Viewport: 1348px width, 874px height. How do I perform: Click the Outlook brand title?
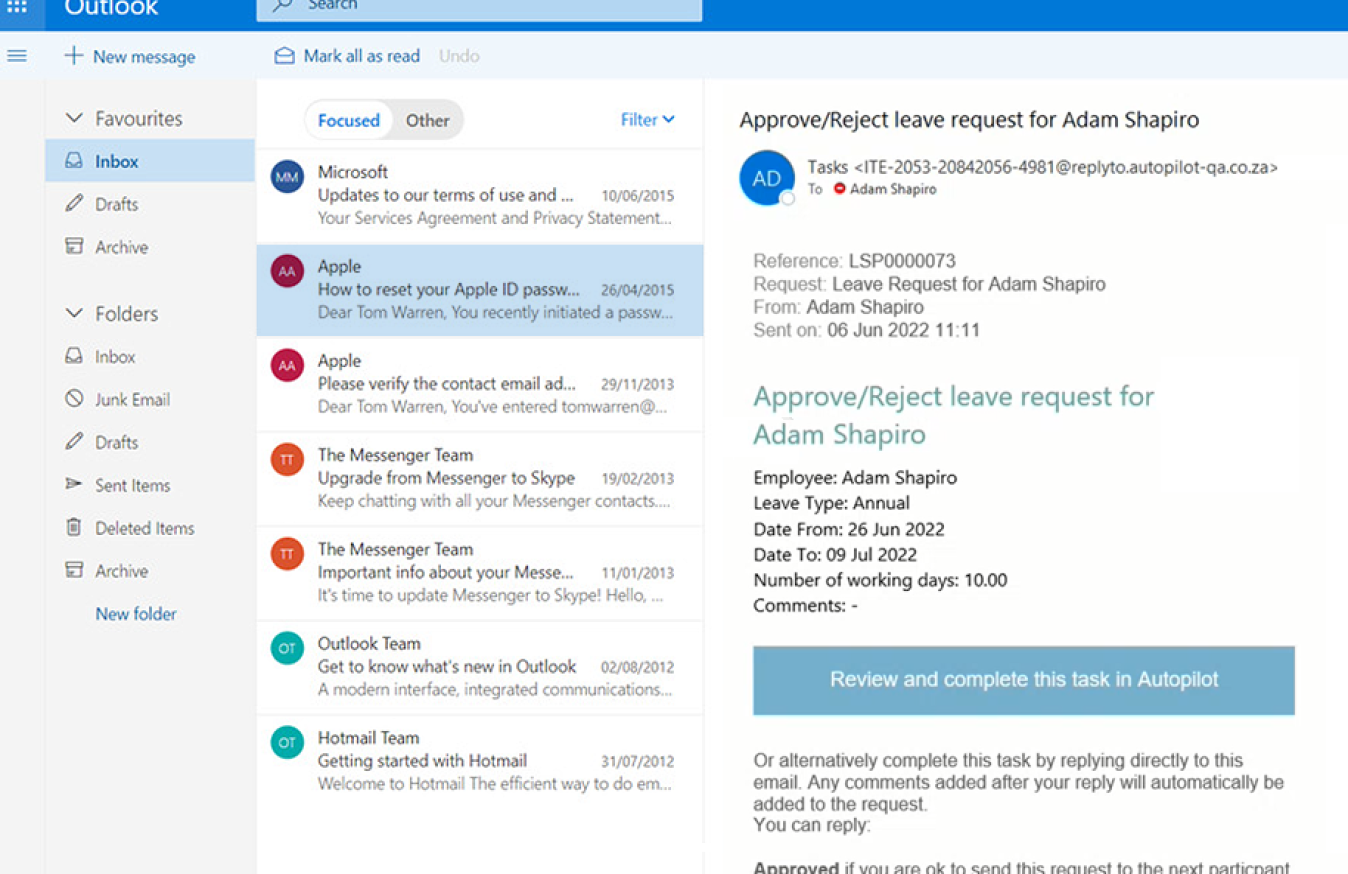click(x=111, y=8)
